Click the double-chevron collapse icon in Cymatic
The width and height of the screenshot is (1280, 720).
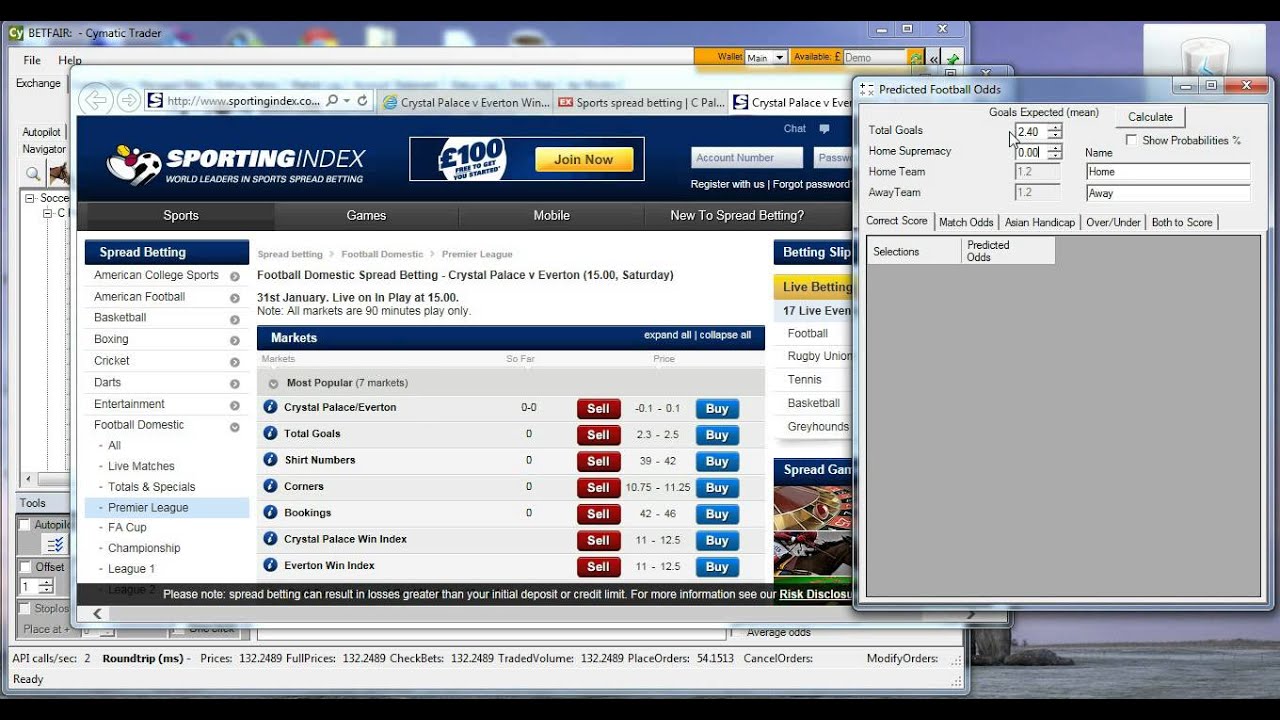(x=934, y=58)
